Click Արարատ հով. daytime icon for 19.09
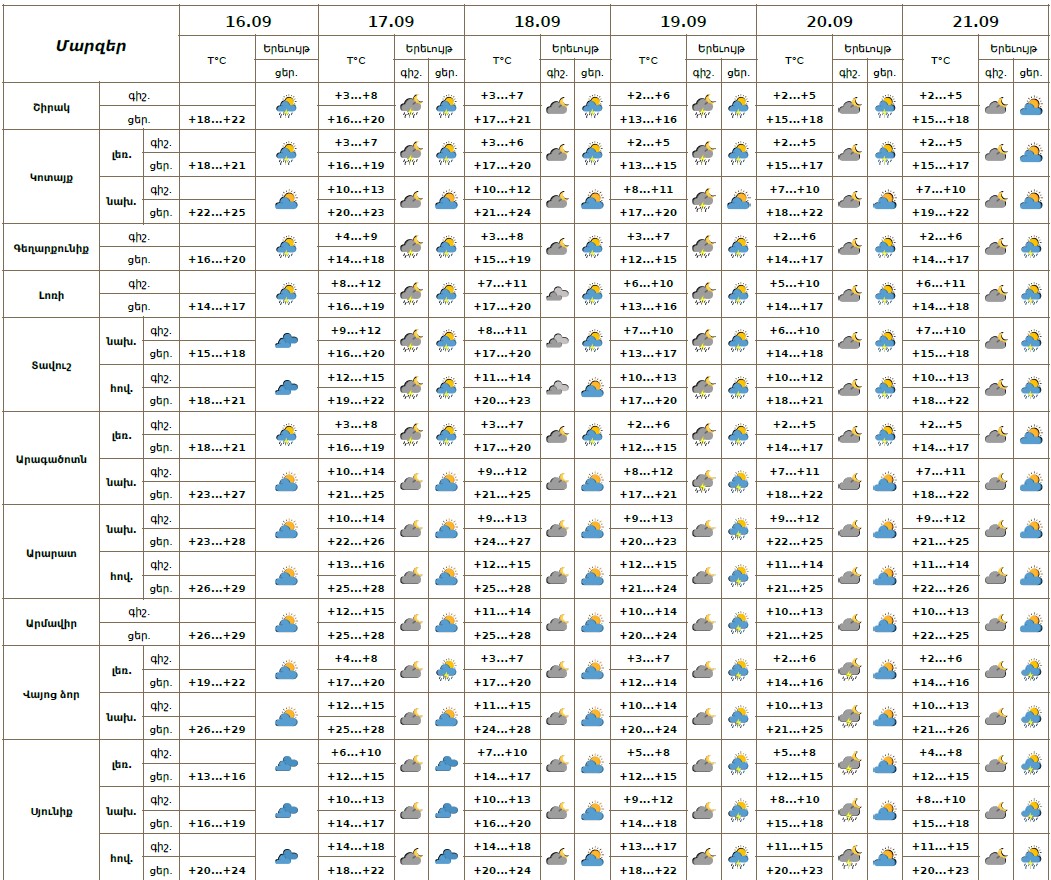Screen dimensions: 1051x880 click(738, 576)
